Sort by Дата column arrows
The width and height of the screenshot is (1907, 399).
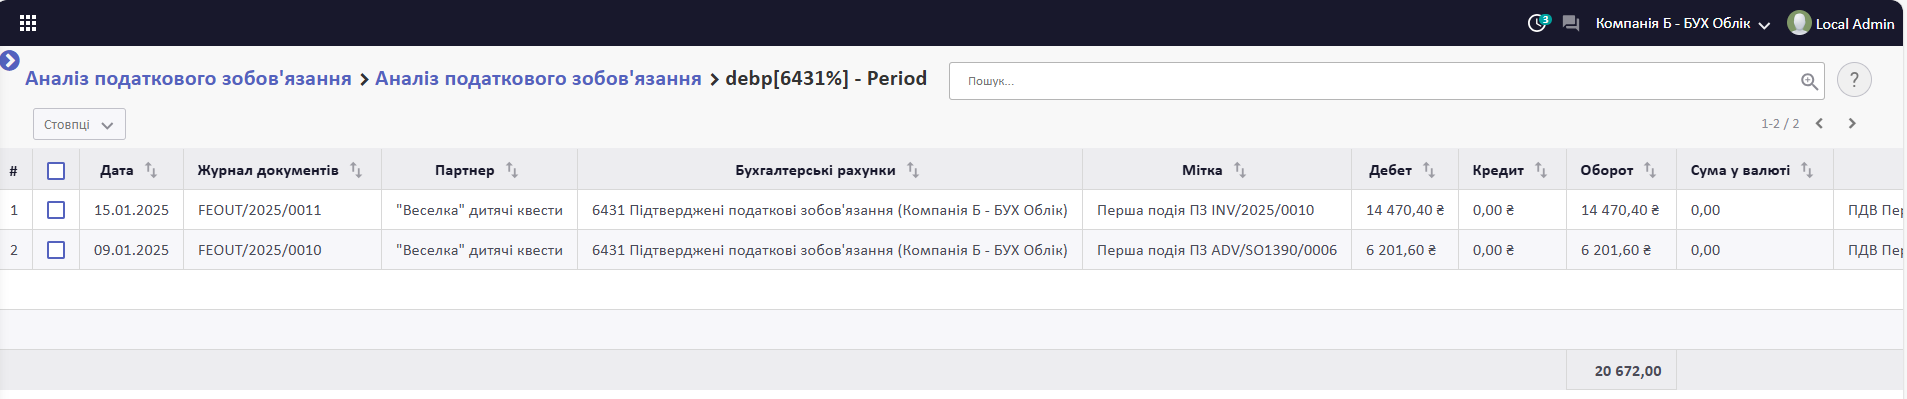pos(151,170)
